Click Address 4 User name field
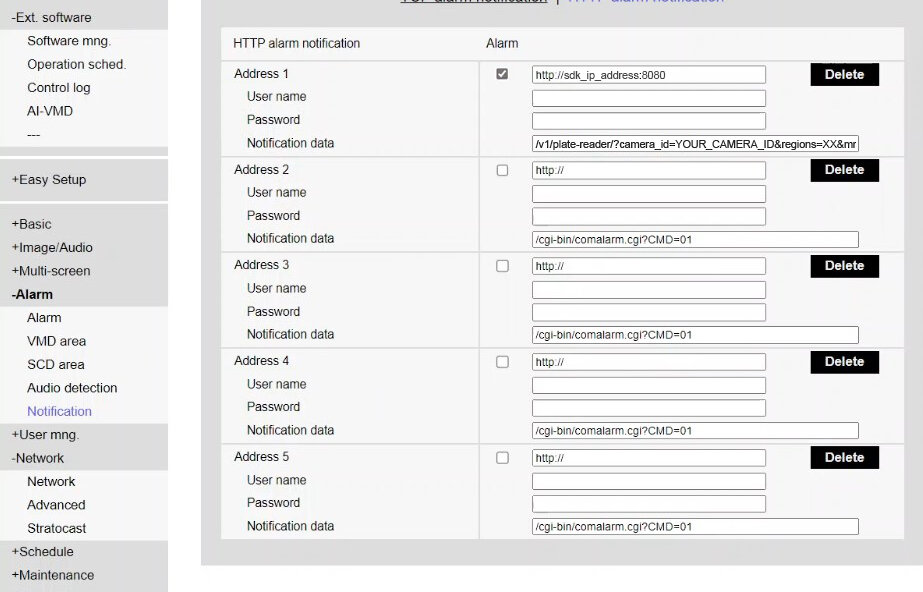Image resolution: width=923 pixels, height=592 pixels. coord(649,385)
